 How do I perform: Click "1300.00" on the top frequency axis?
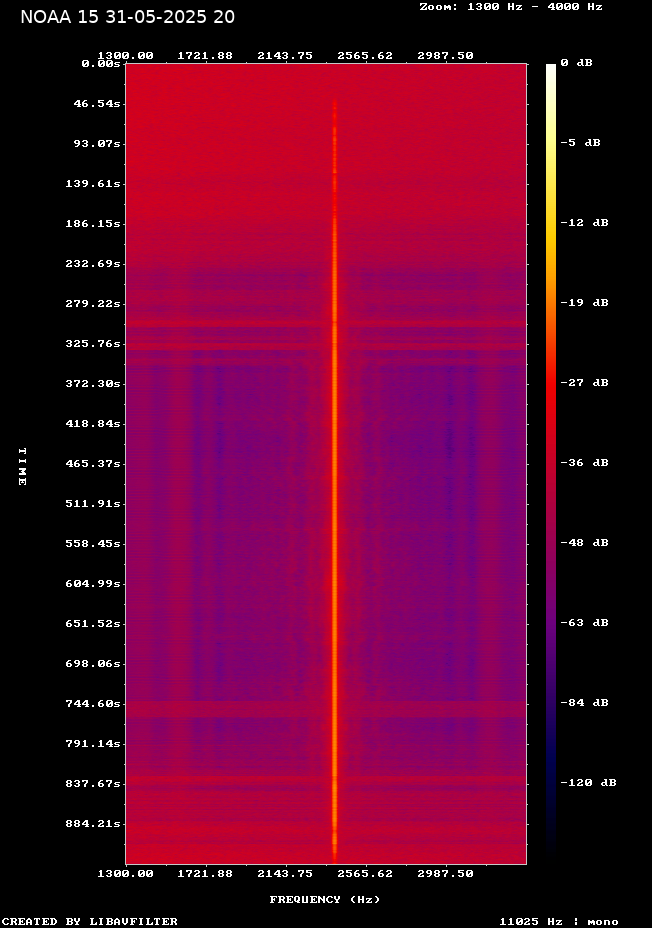(125, 56)
